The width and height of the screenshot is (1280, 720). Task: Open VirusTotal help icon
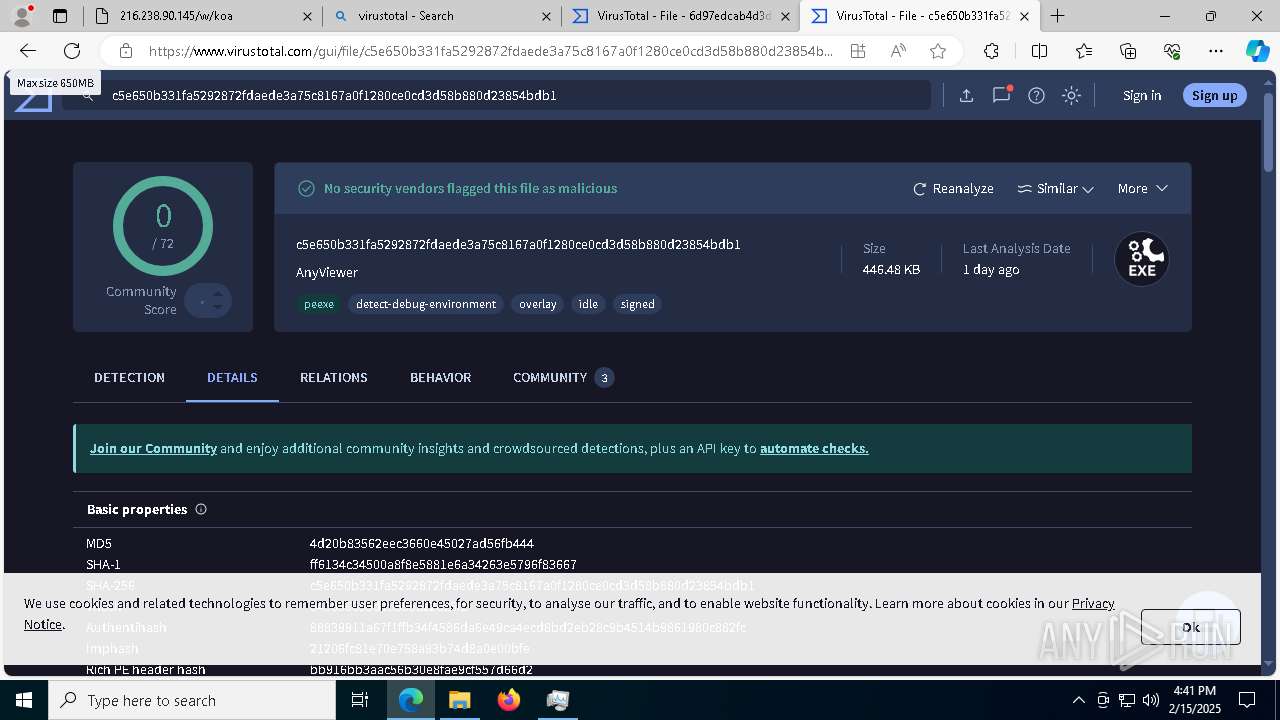[x=1036, y=95]
